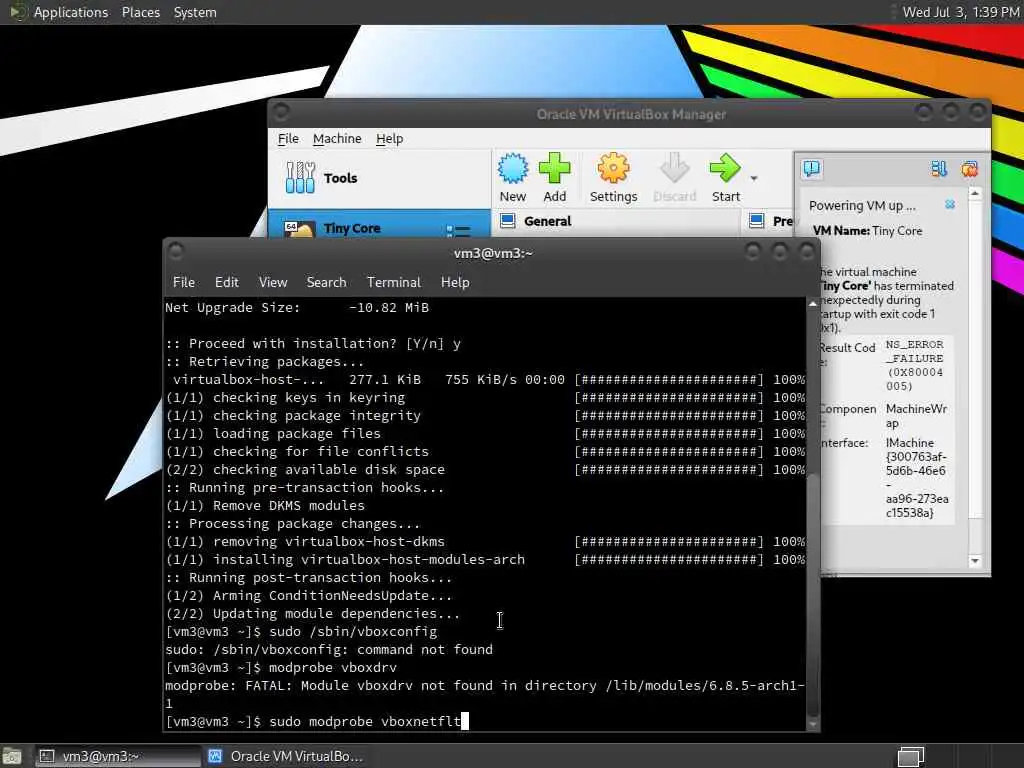Open the Applications menu in top panel
This screenshot has width=1024, height=768.
(x=71, y=12)
